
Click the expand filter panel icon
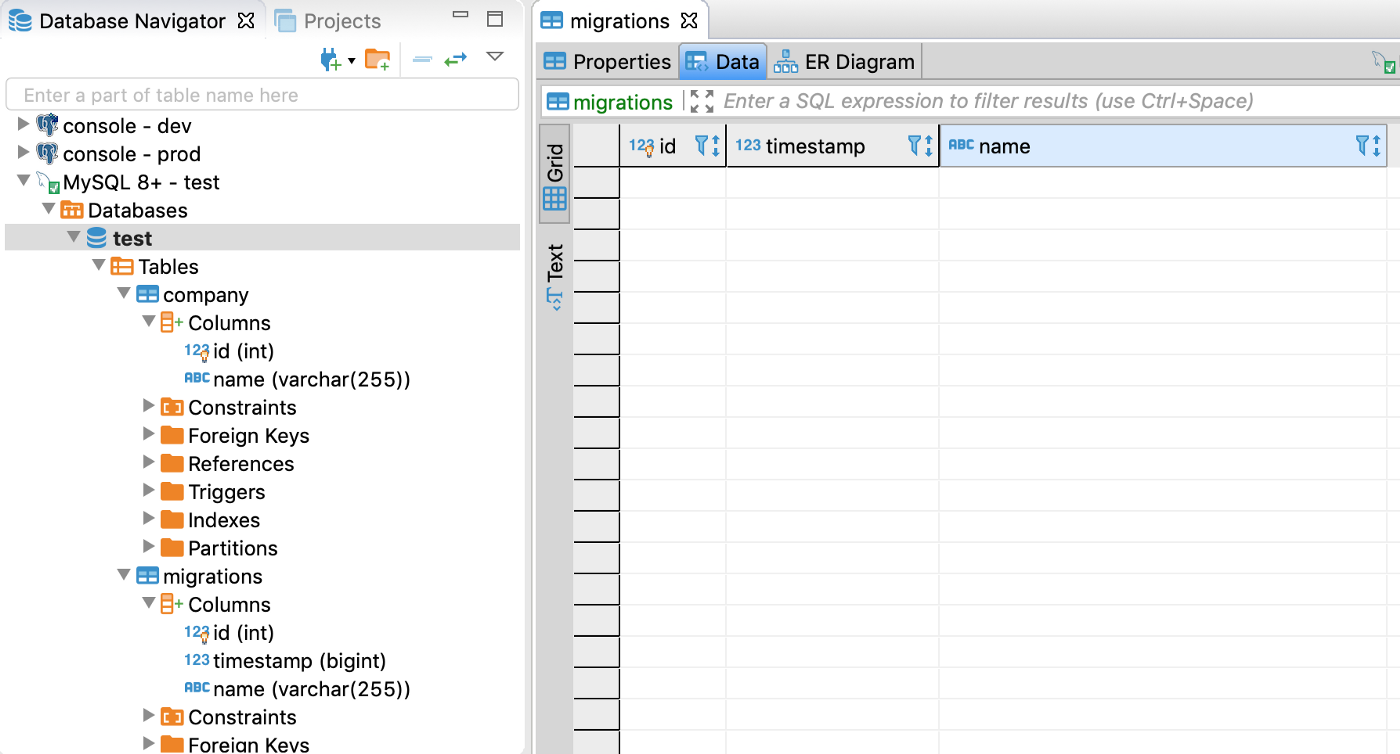click(702, 102)
